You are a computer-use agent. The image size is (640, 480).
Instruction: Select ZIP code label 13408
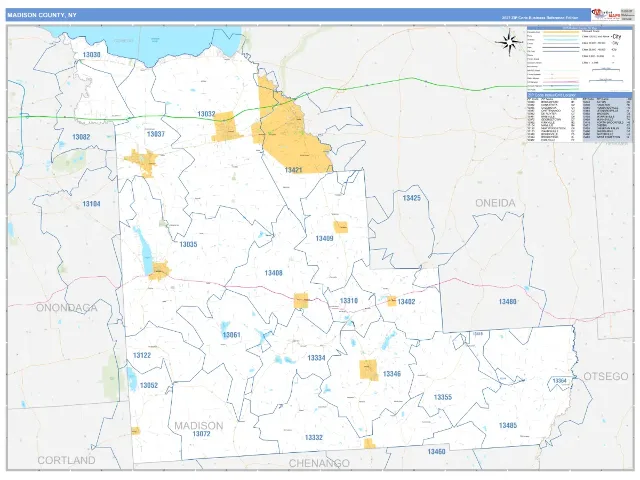pyautogui.click(x=273, y=273)
